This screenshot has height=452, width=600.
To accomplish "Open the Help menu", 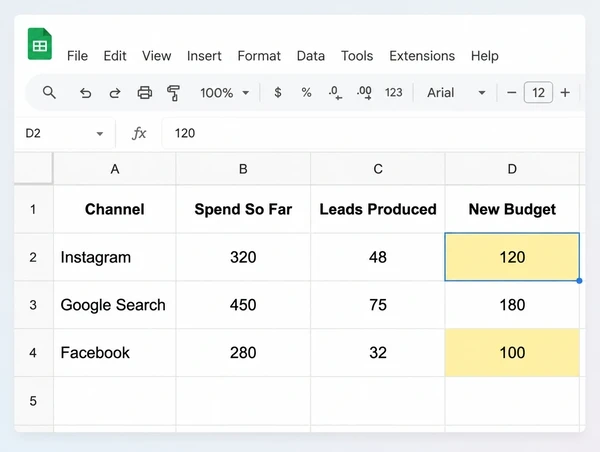I will click(485, 56).
